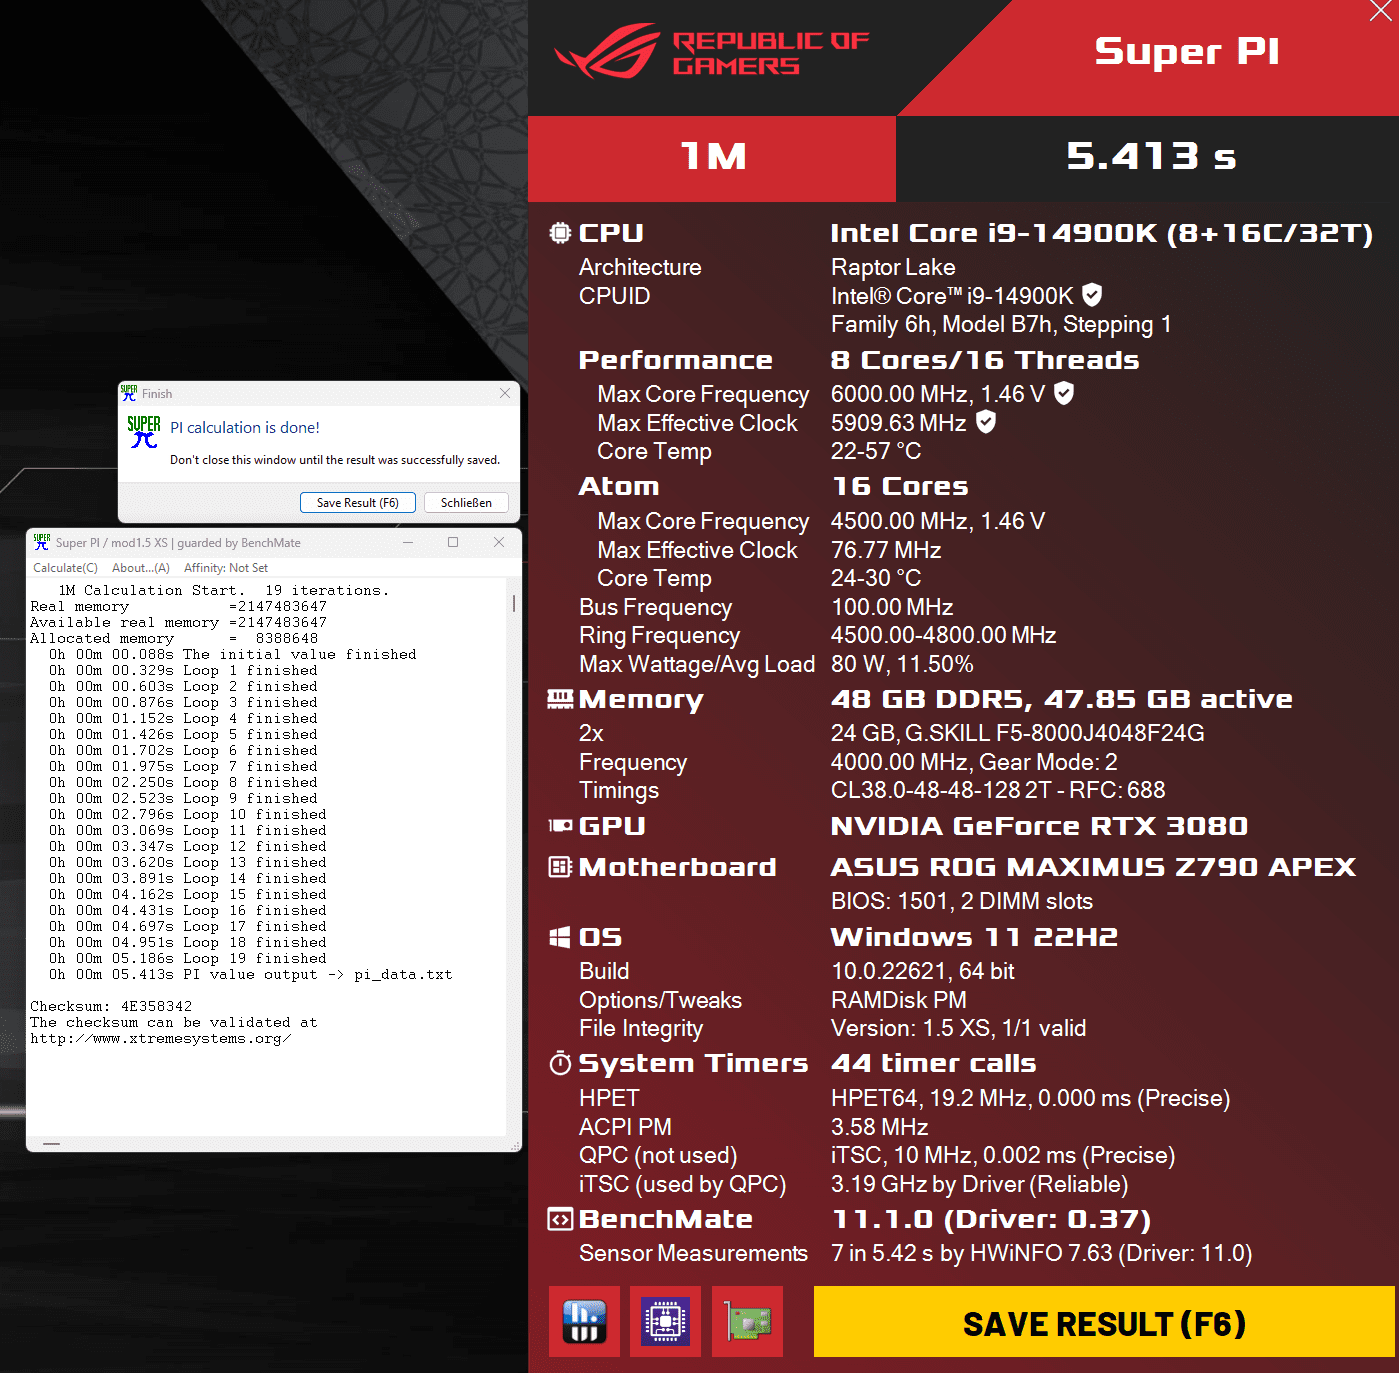
Task: Close the BenchMate result panel with X
Action: pos(1381,12)
